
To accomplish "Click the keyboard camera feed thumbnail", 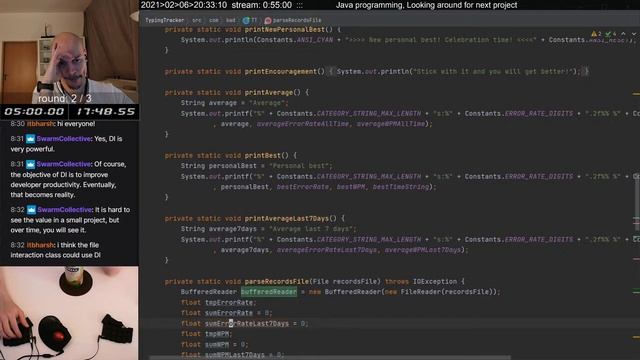I will tap(69, 313).
